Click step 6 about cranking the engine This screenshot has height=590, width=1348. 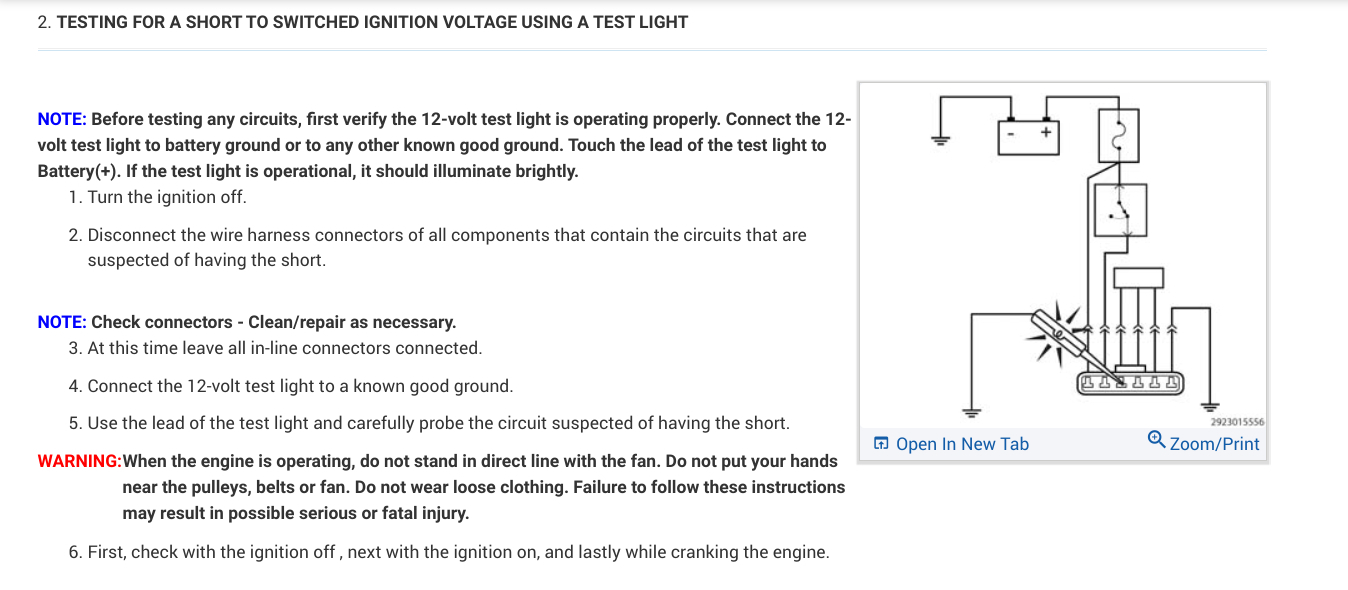point(458,552)
